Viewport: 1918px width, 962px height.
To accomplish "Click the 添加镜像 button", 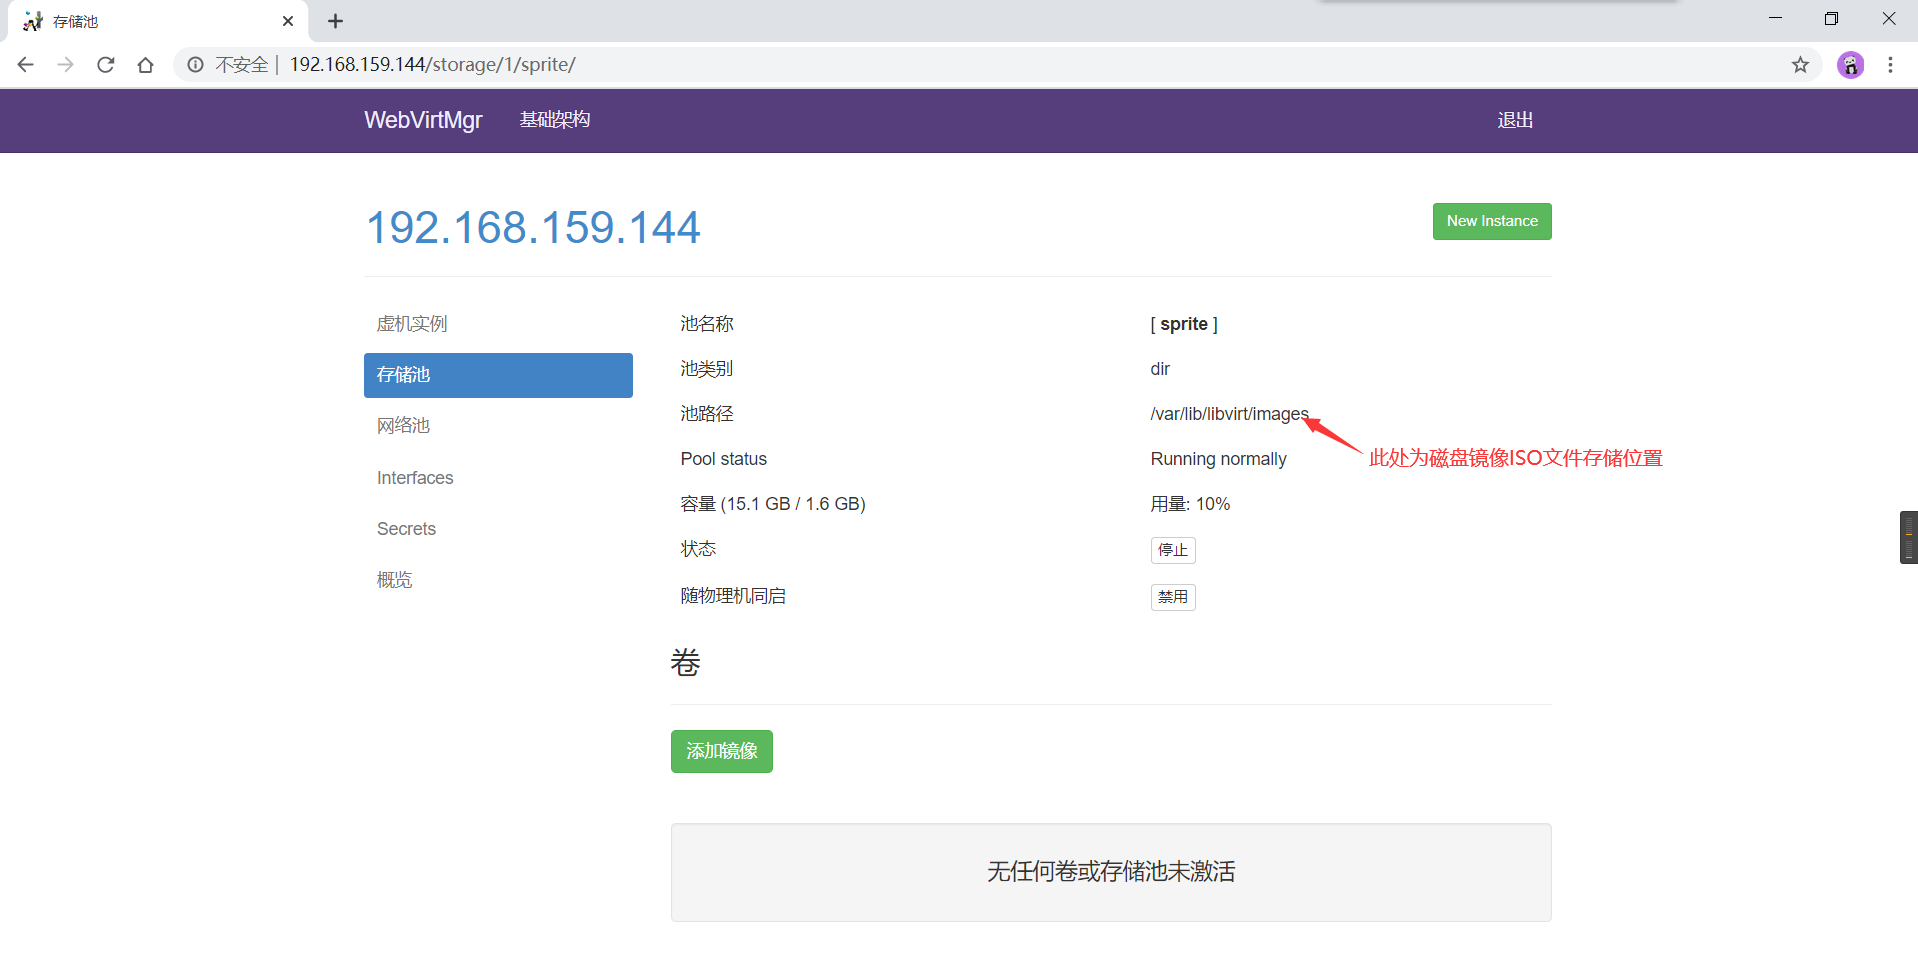I will (722, 751).
